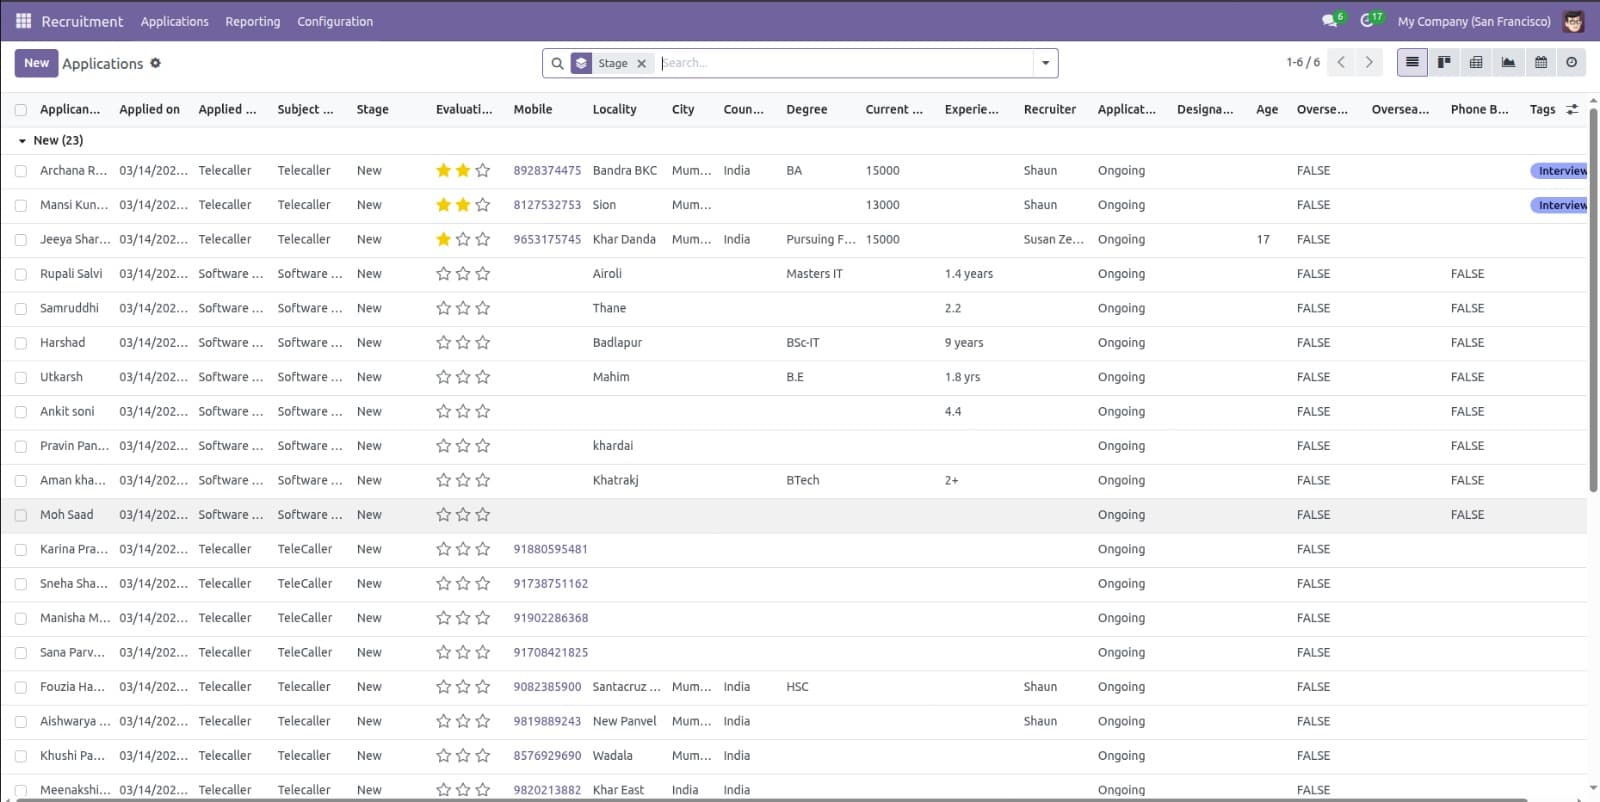The height and width of the screenshot is (802, 1600).
Task: Open the company switcher My Company
Action: [1474, 21]
